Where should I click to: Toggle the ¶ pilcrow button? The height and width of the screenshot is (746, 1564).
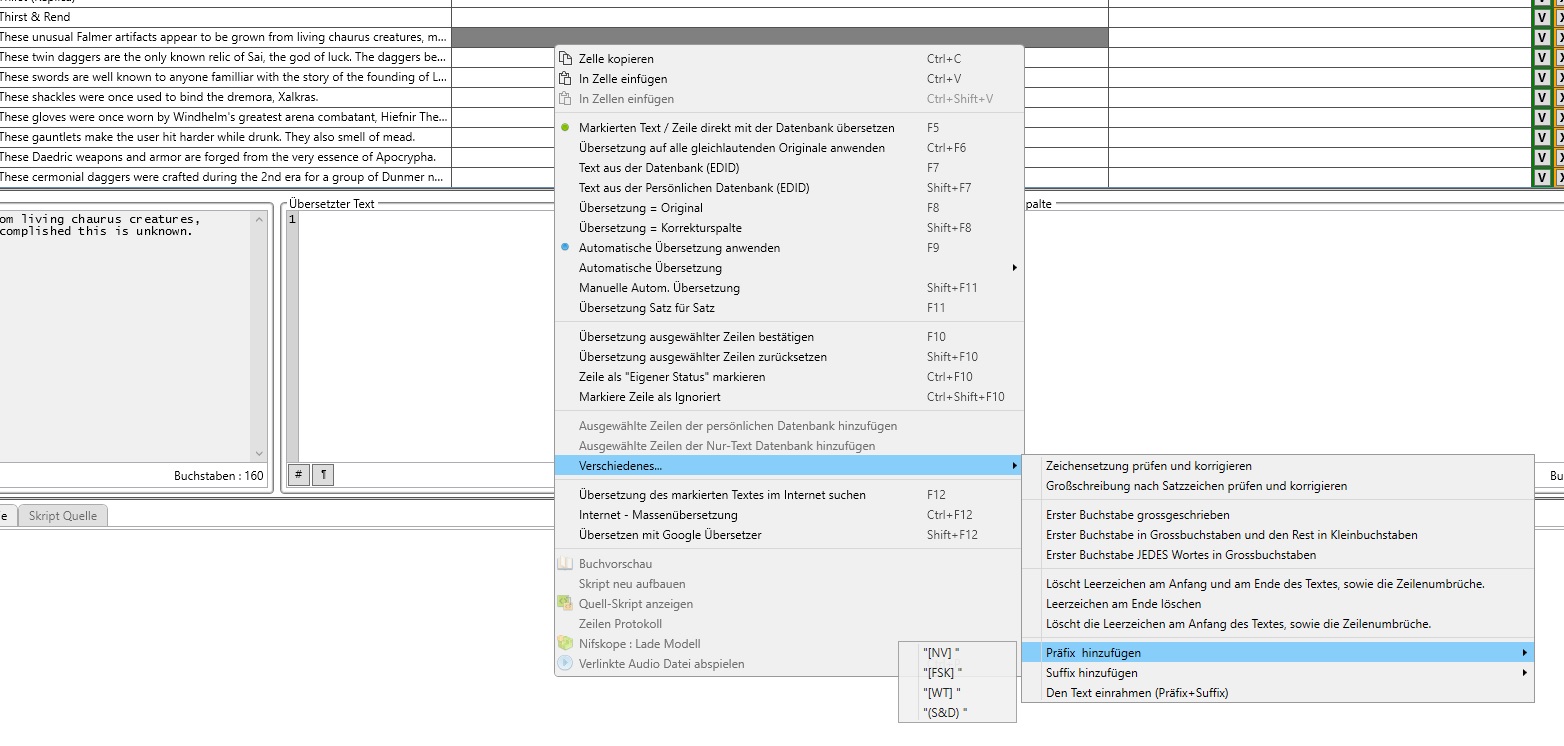point(322,476)
